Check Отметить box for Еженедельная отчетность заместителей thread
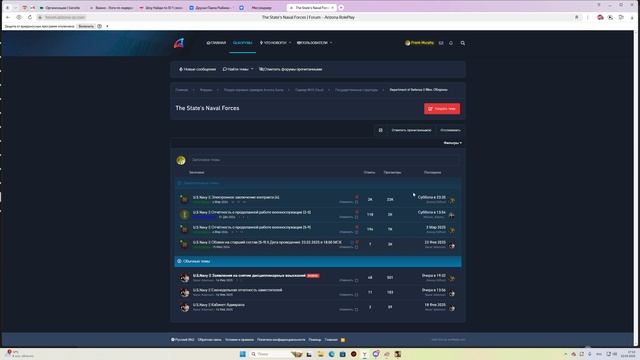 point(356,295)
